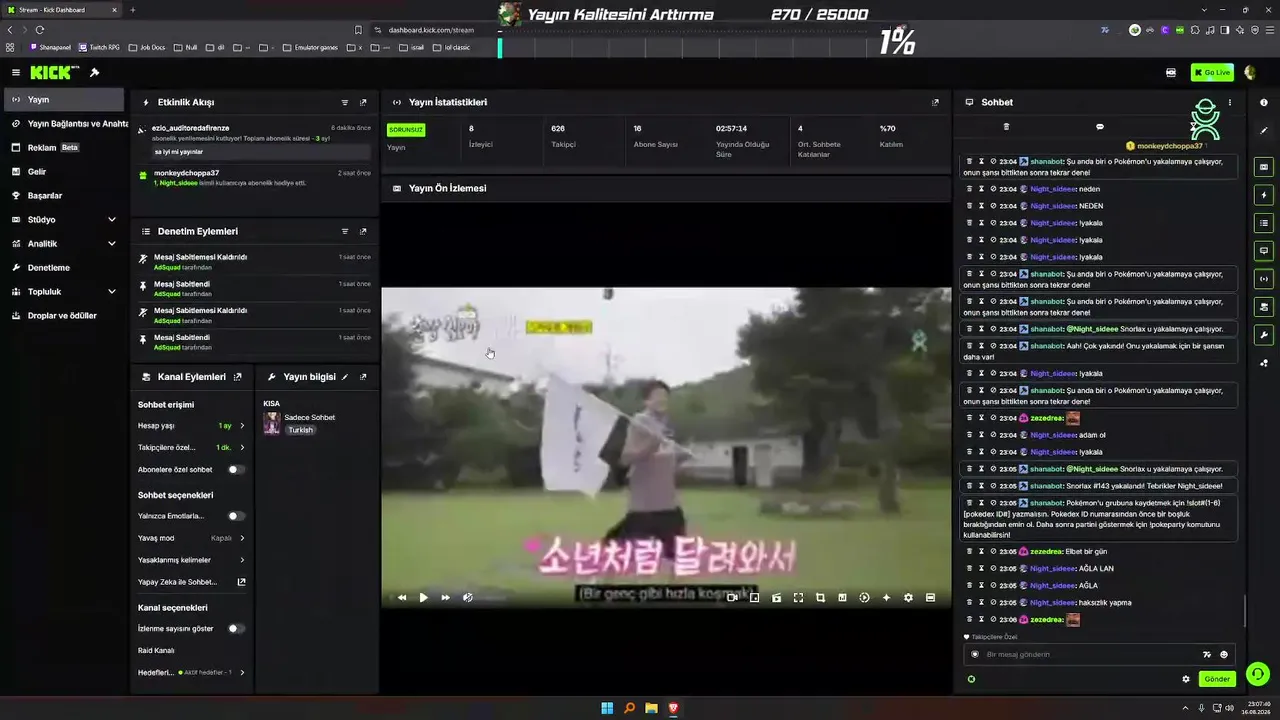Open File Explorer from taskbar
Viewport: 1280px width, 720px height.
pyautogui.click(x=651, y=709)
